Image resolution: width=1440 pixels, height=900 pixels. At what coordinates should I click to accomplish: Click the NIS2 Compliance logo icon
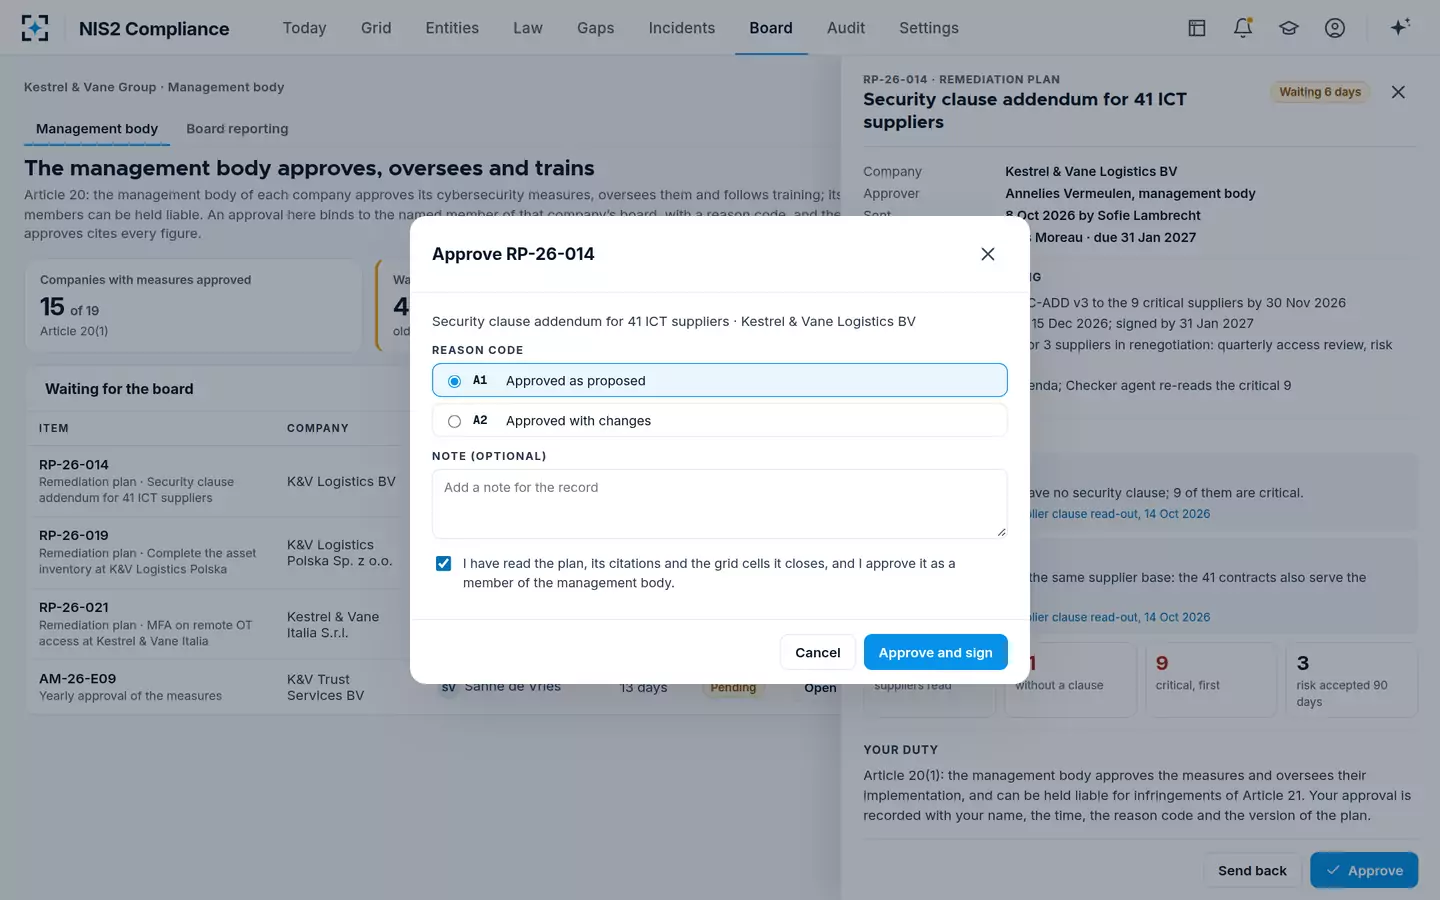pos(35,28)
